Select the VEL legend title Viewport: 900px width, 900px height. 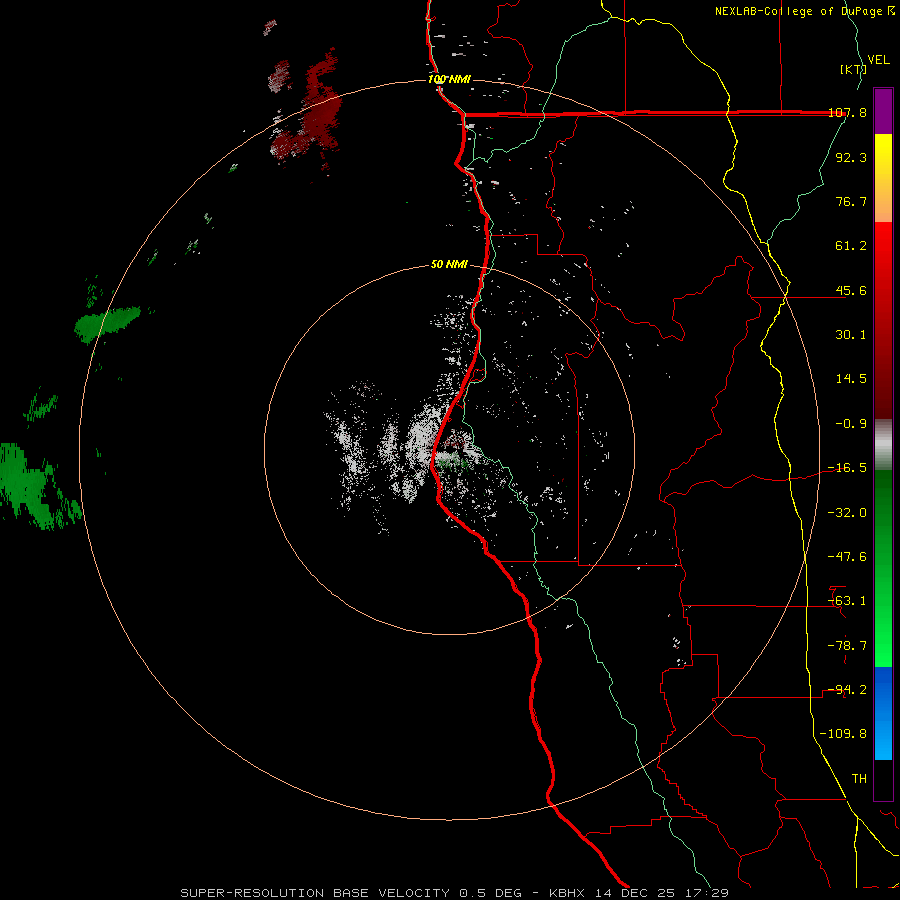(x=878, y=60)
